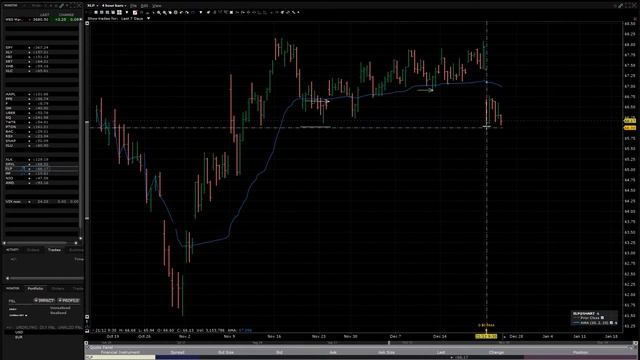Image resolution: width=640 pixels, height=360 pixels.
Task: Select AAPL row in the watchlist
Action: [41, 94]
